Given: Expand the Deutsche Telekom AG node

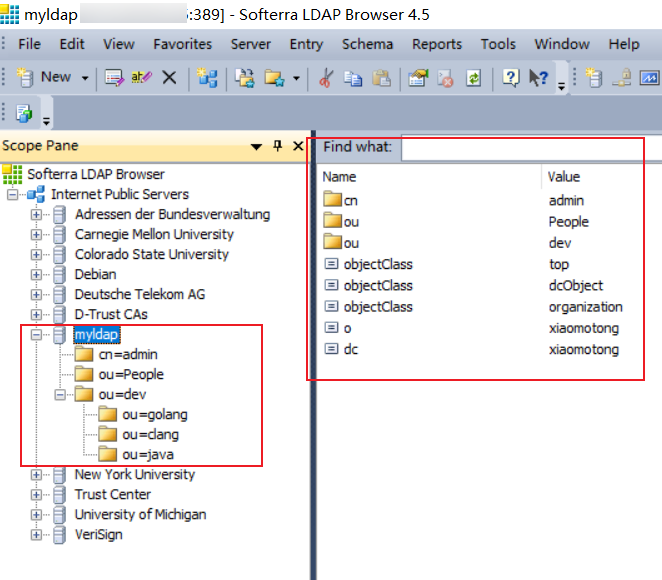Looking at the screenshot, I should click(x=36, y=295).
